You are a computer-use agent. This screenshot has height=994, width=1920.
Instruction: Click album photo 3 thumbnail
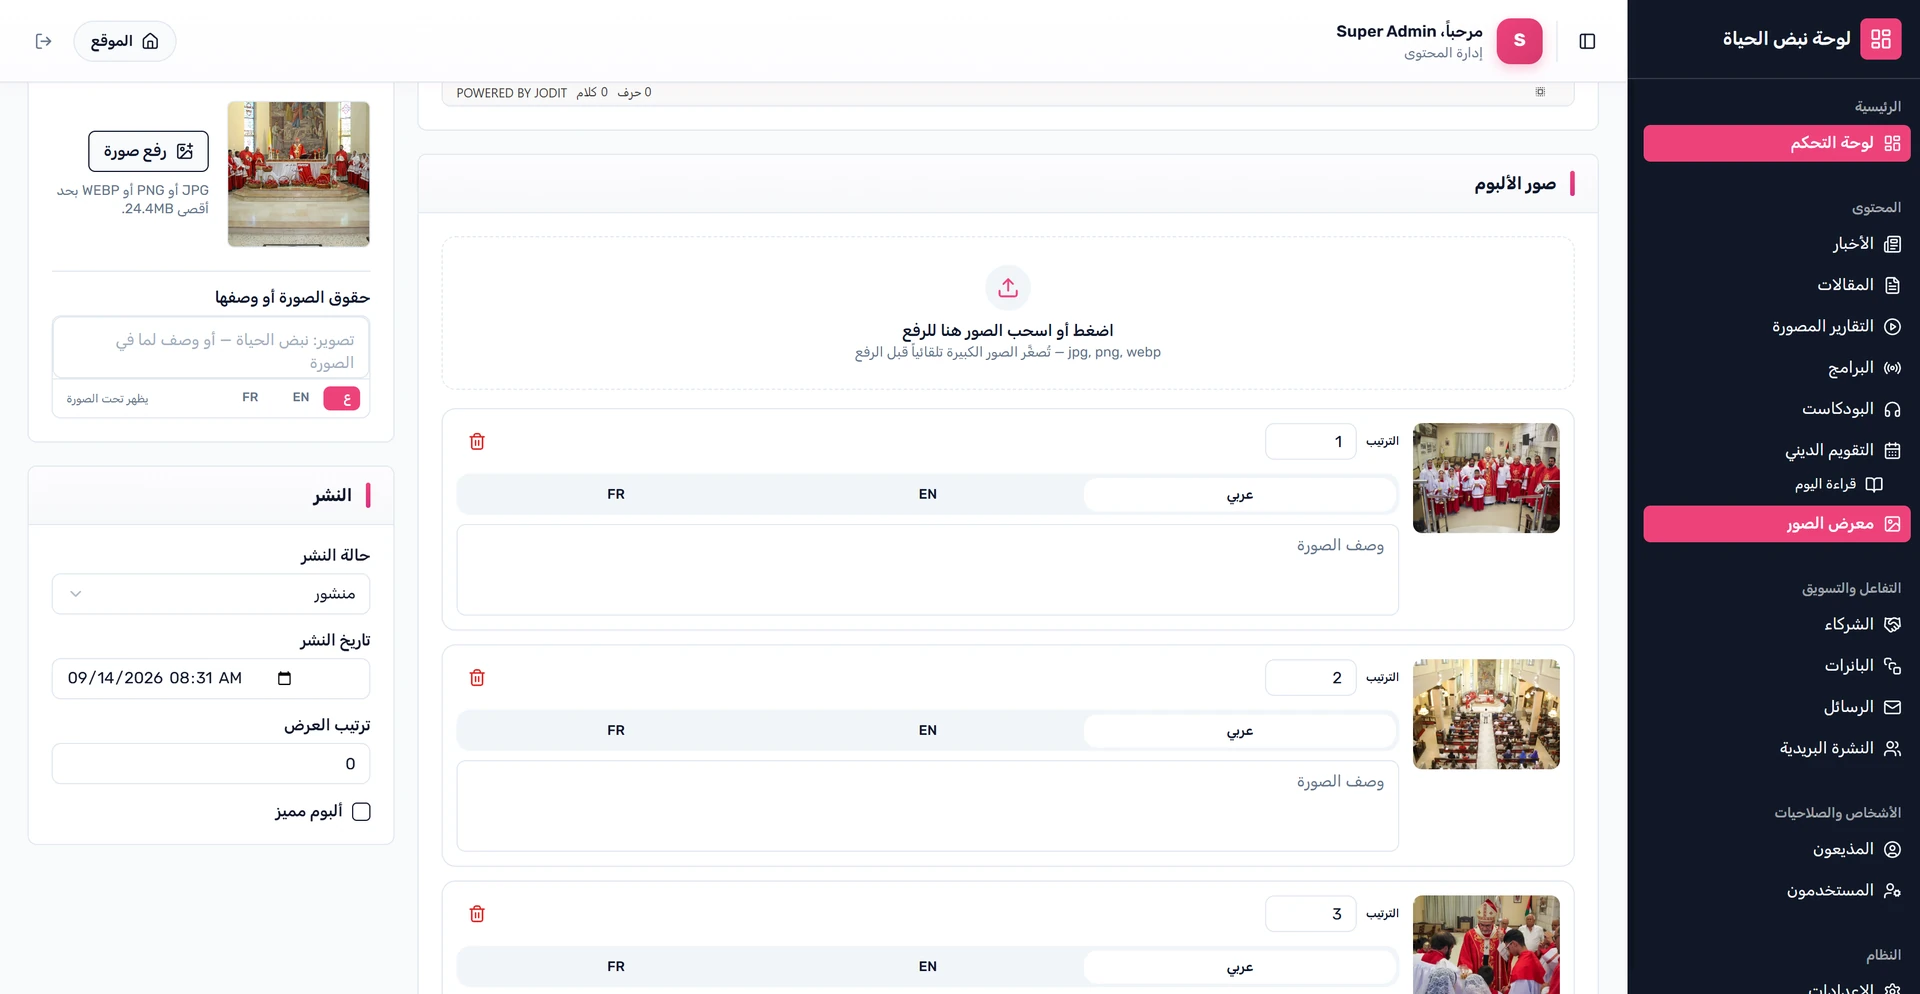coord(1486,945)
